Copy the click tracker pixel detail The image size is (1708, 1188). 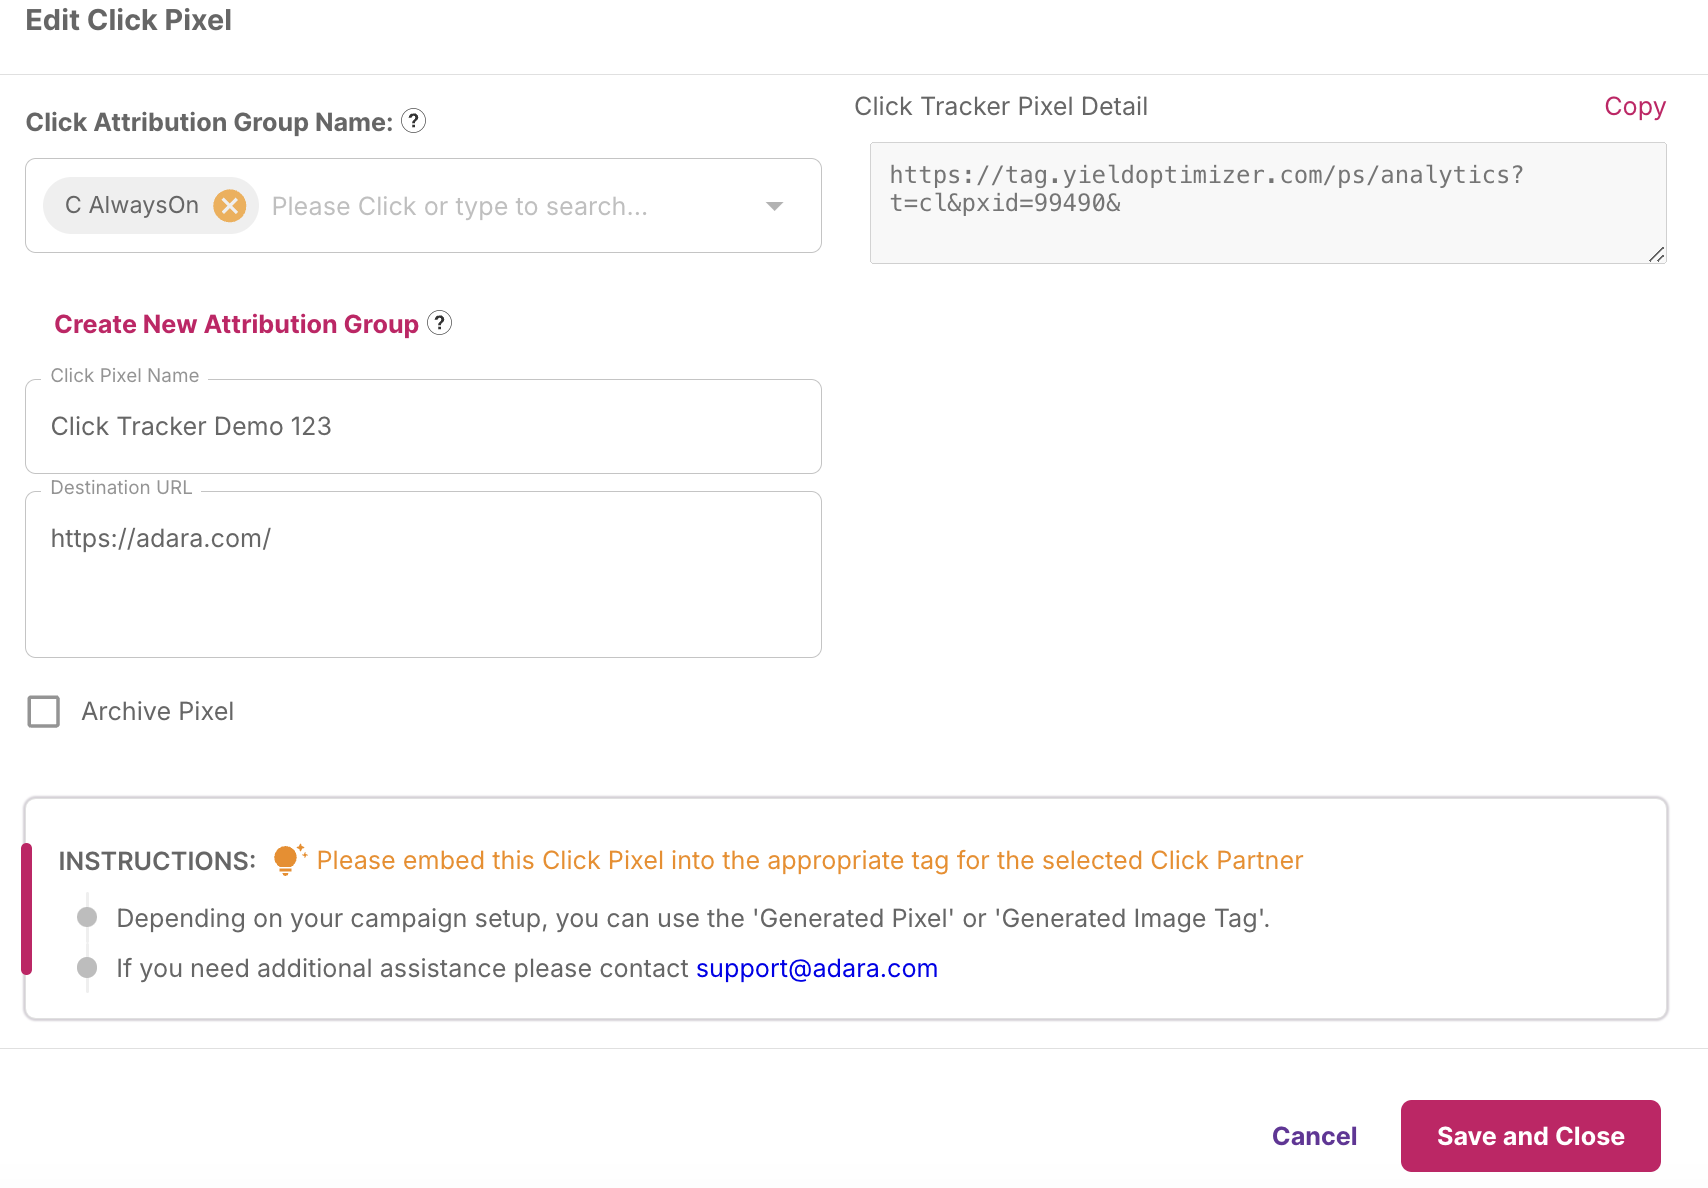click(1635, 106)
